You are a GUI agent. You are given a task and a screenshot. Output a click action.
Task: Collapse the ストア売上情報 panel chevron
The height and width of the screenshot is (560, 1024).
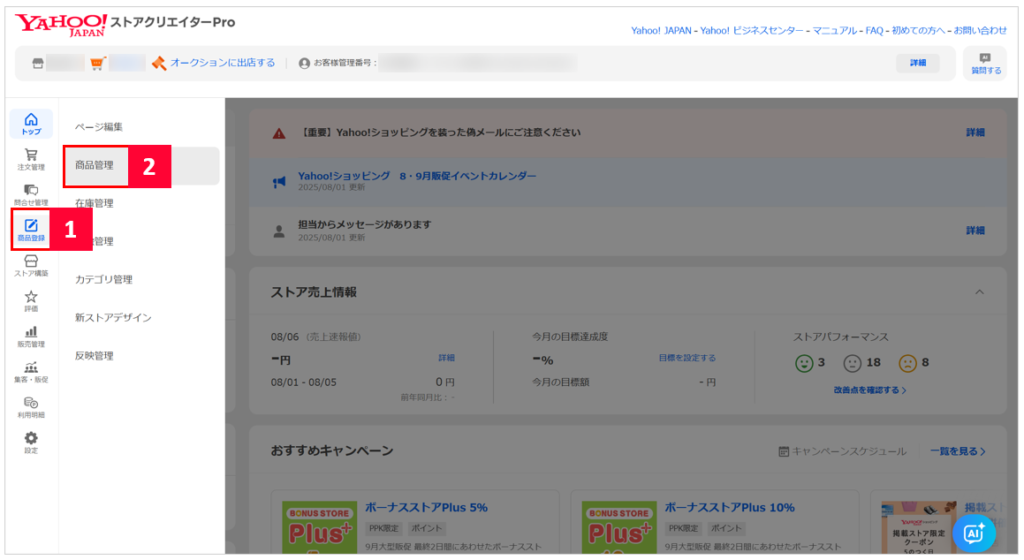tap(979, 292)
